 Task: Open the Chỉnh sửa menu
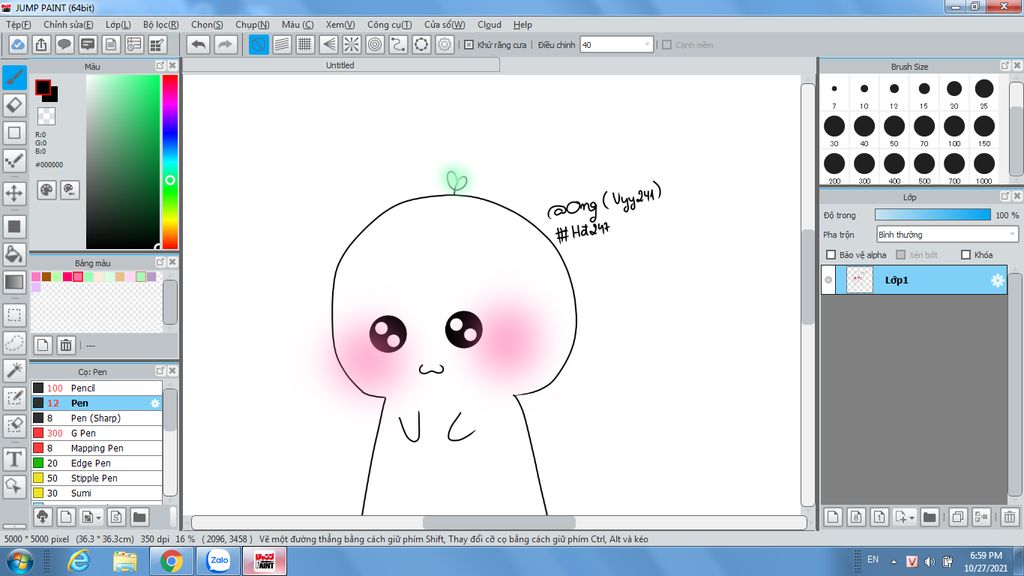click(x=68, y=25)
